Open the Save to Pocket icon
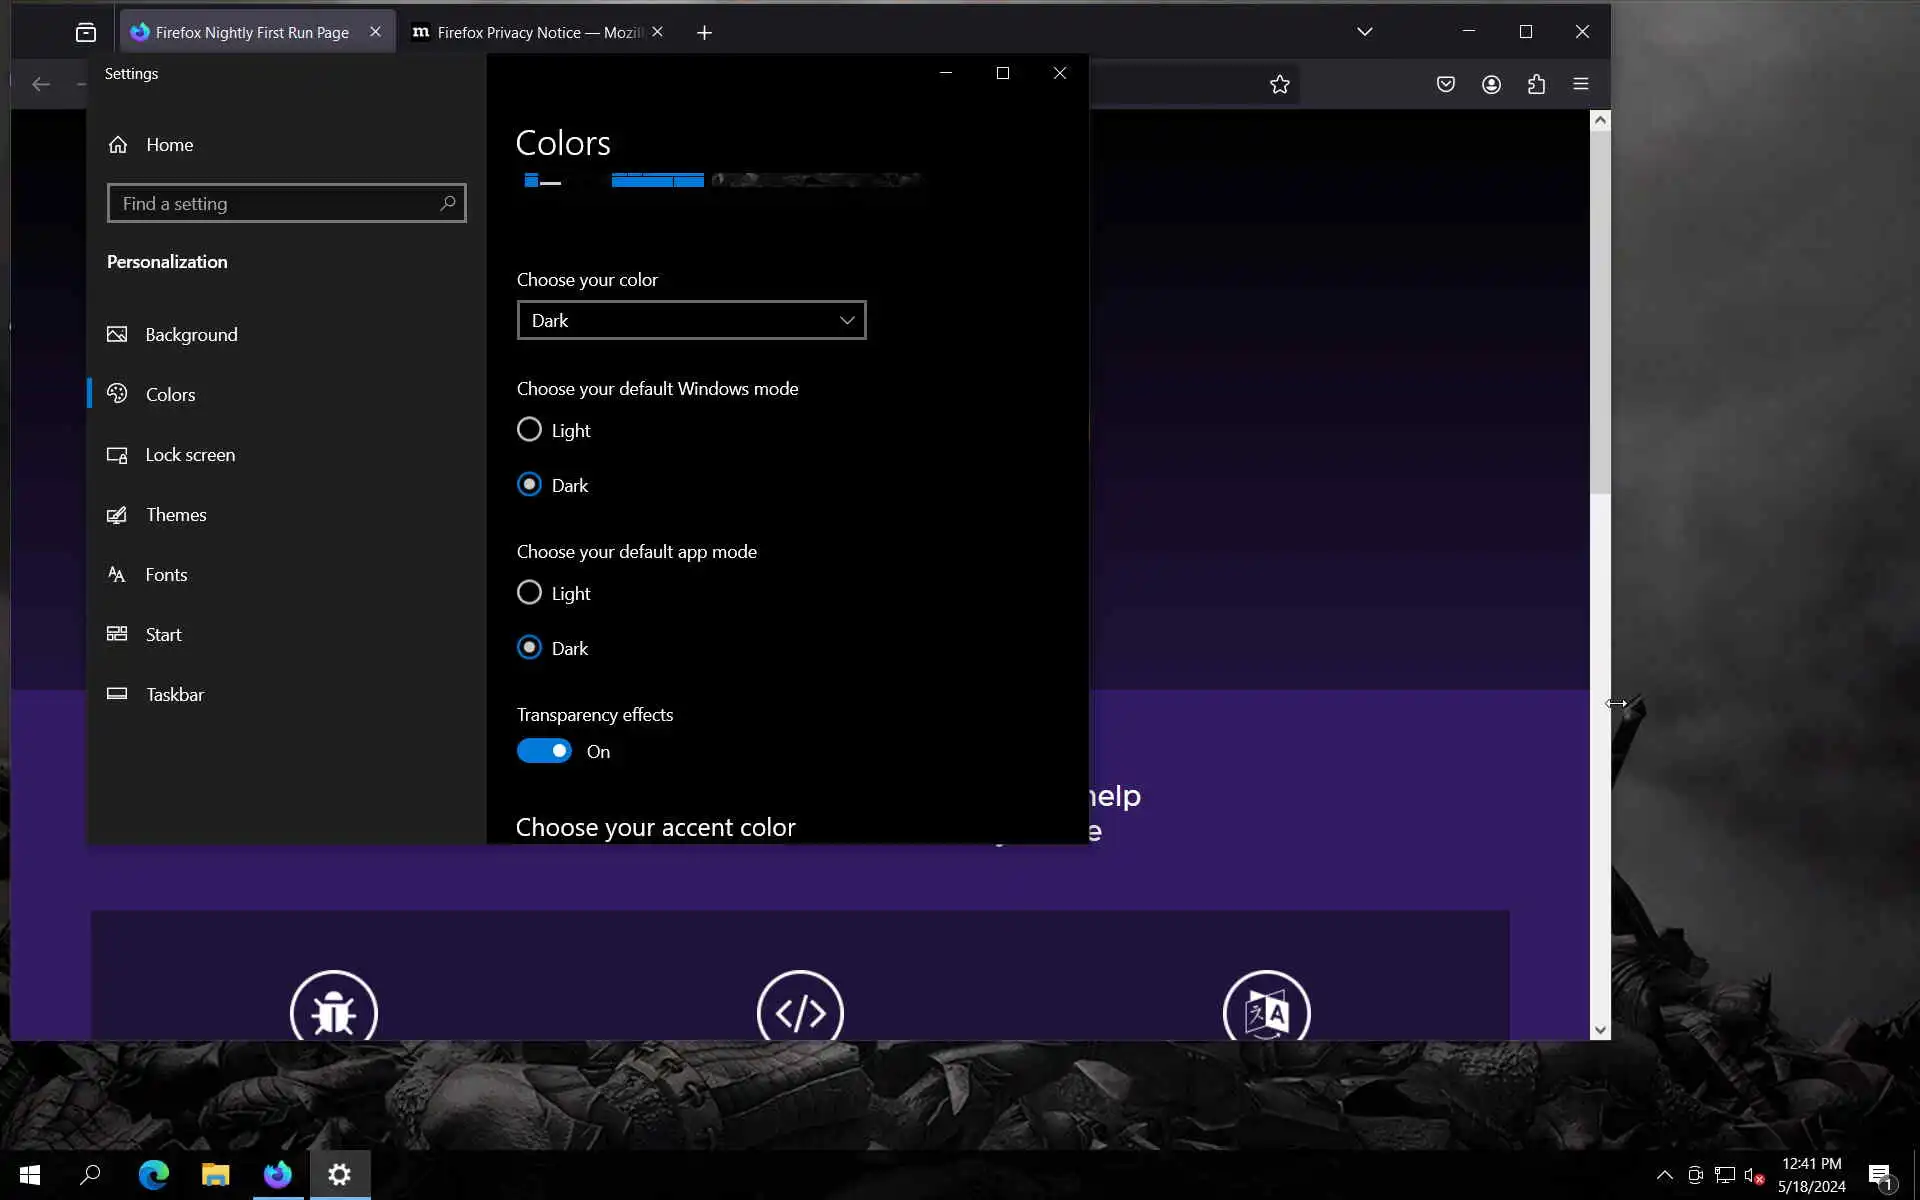The height and width of the screenshot is (1200, 1920). click(x=1445, y=85)
